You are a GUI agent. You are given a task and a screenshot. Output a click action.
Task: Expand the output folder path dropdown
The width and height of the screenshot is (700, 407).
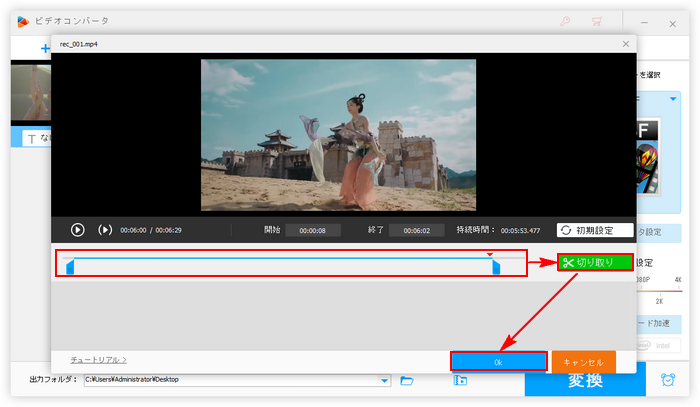tap(385, 381)
